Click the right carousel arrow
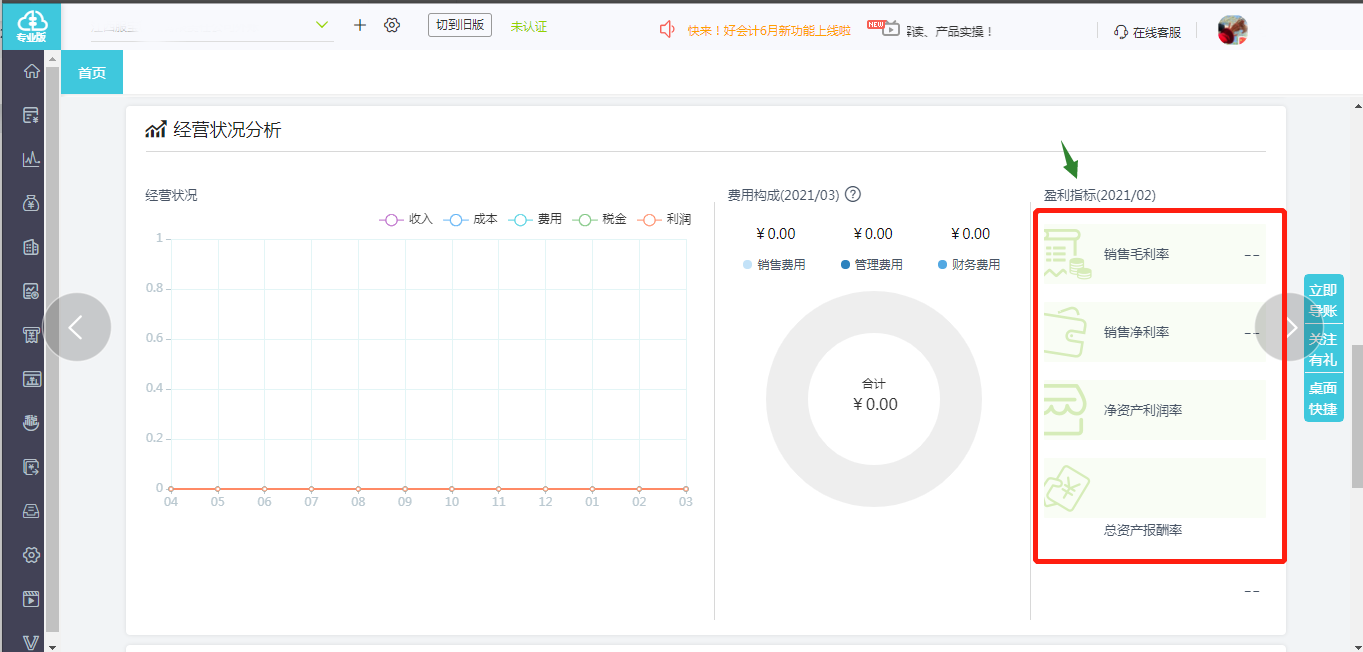The width and height of the screenshot is (1363, 652). pyautogui.click(x=1290, y=327)
